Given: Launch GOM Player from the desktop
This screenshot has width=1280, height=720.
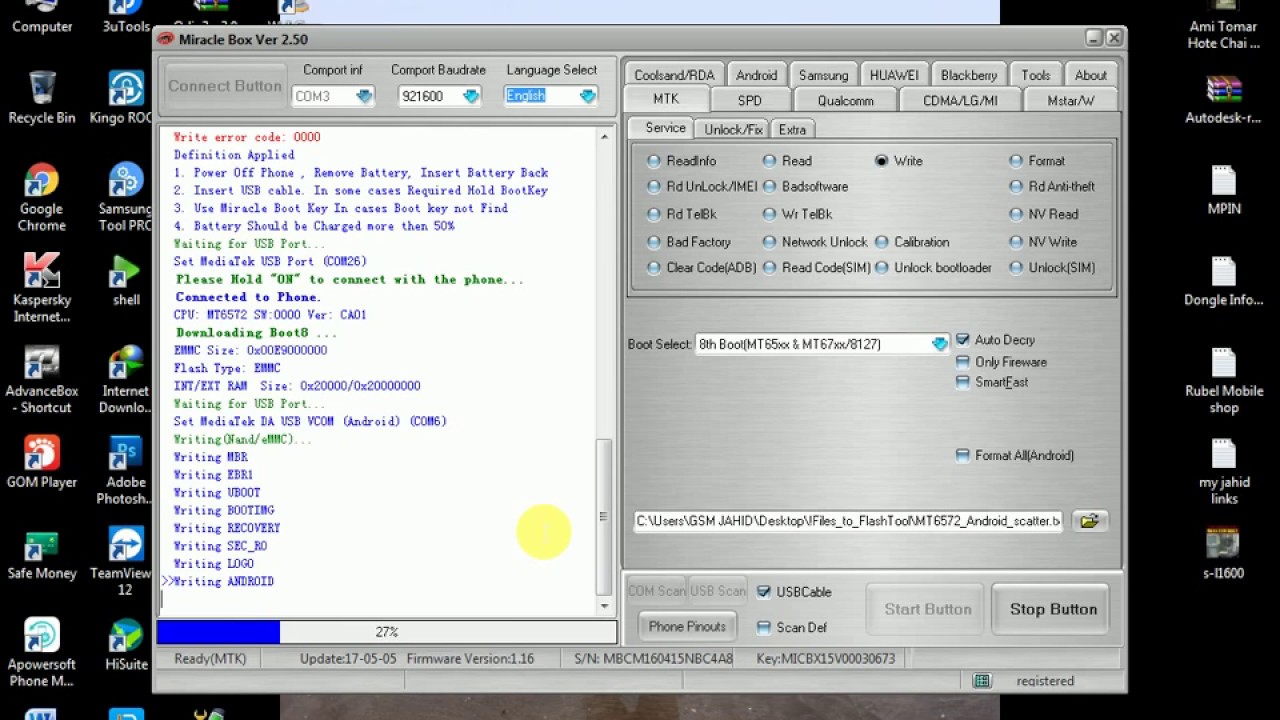Looking at the screenshot, I should pyautogui.click(x=42, y=462).
